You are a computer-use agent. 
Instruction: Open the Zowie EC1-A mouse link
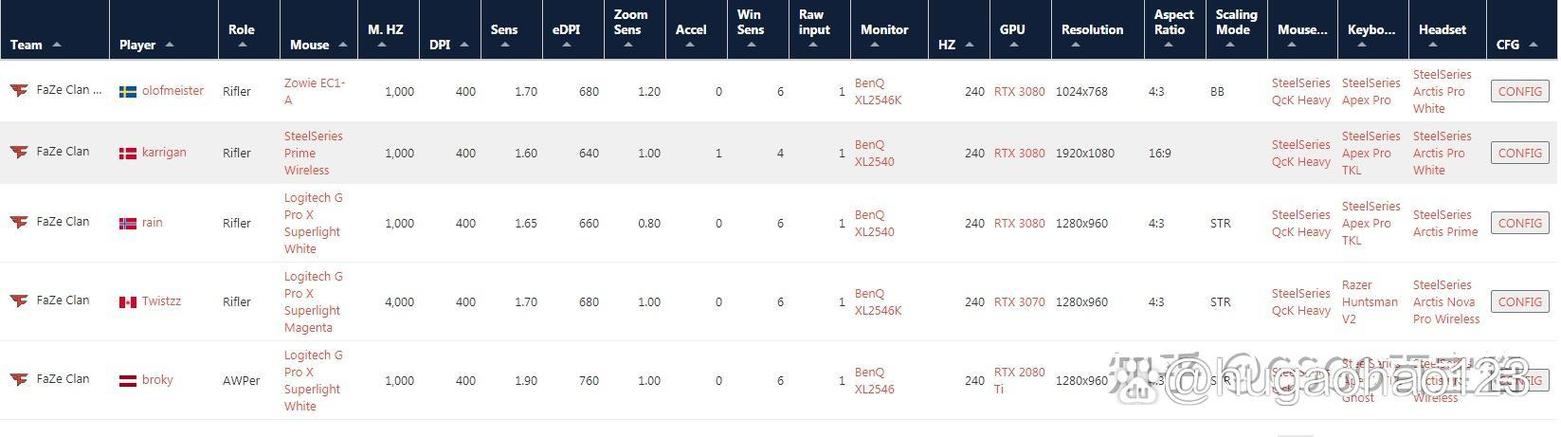[x=314, y=92]
